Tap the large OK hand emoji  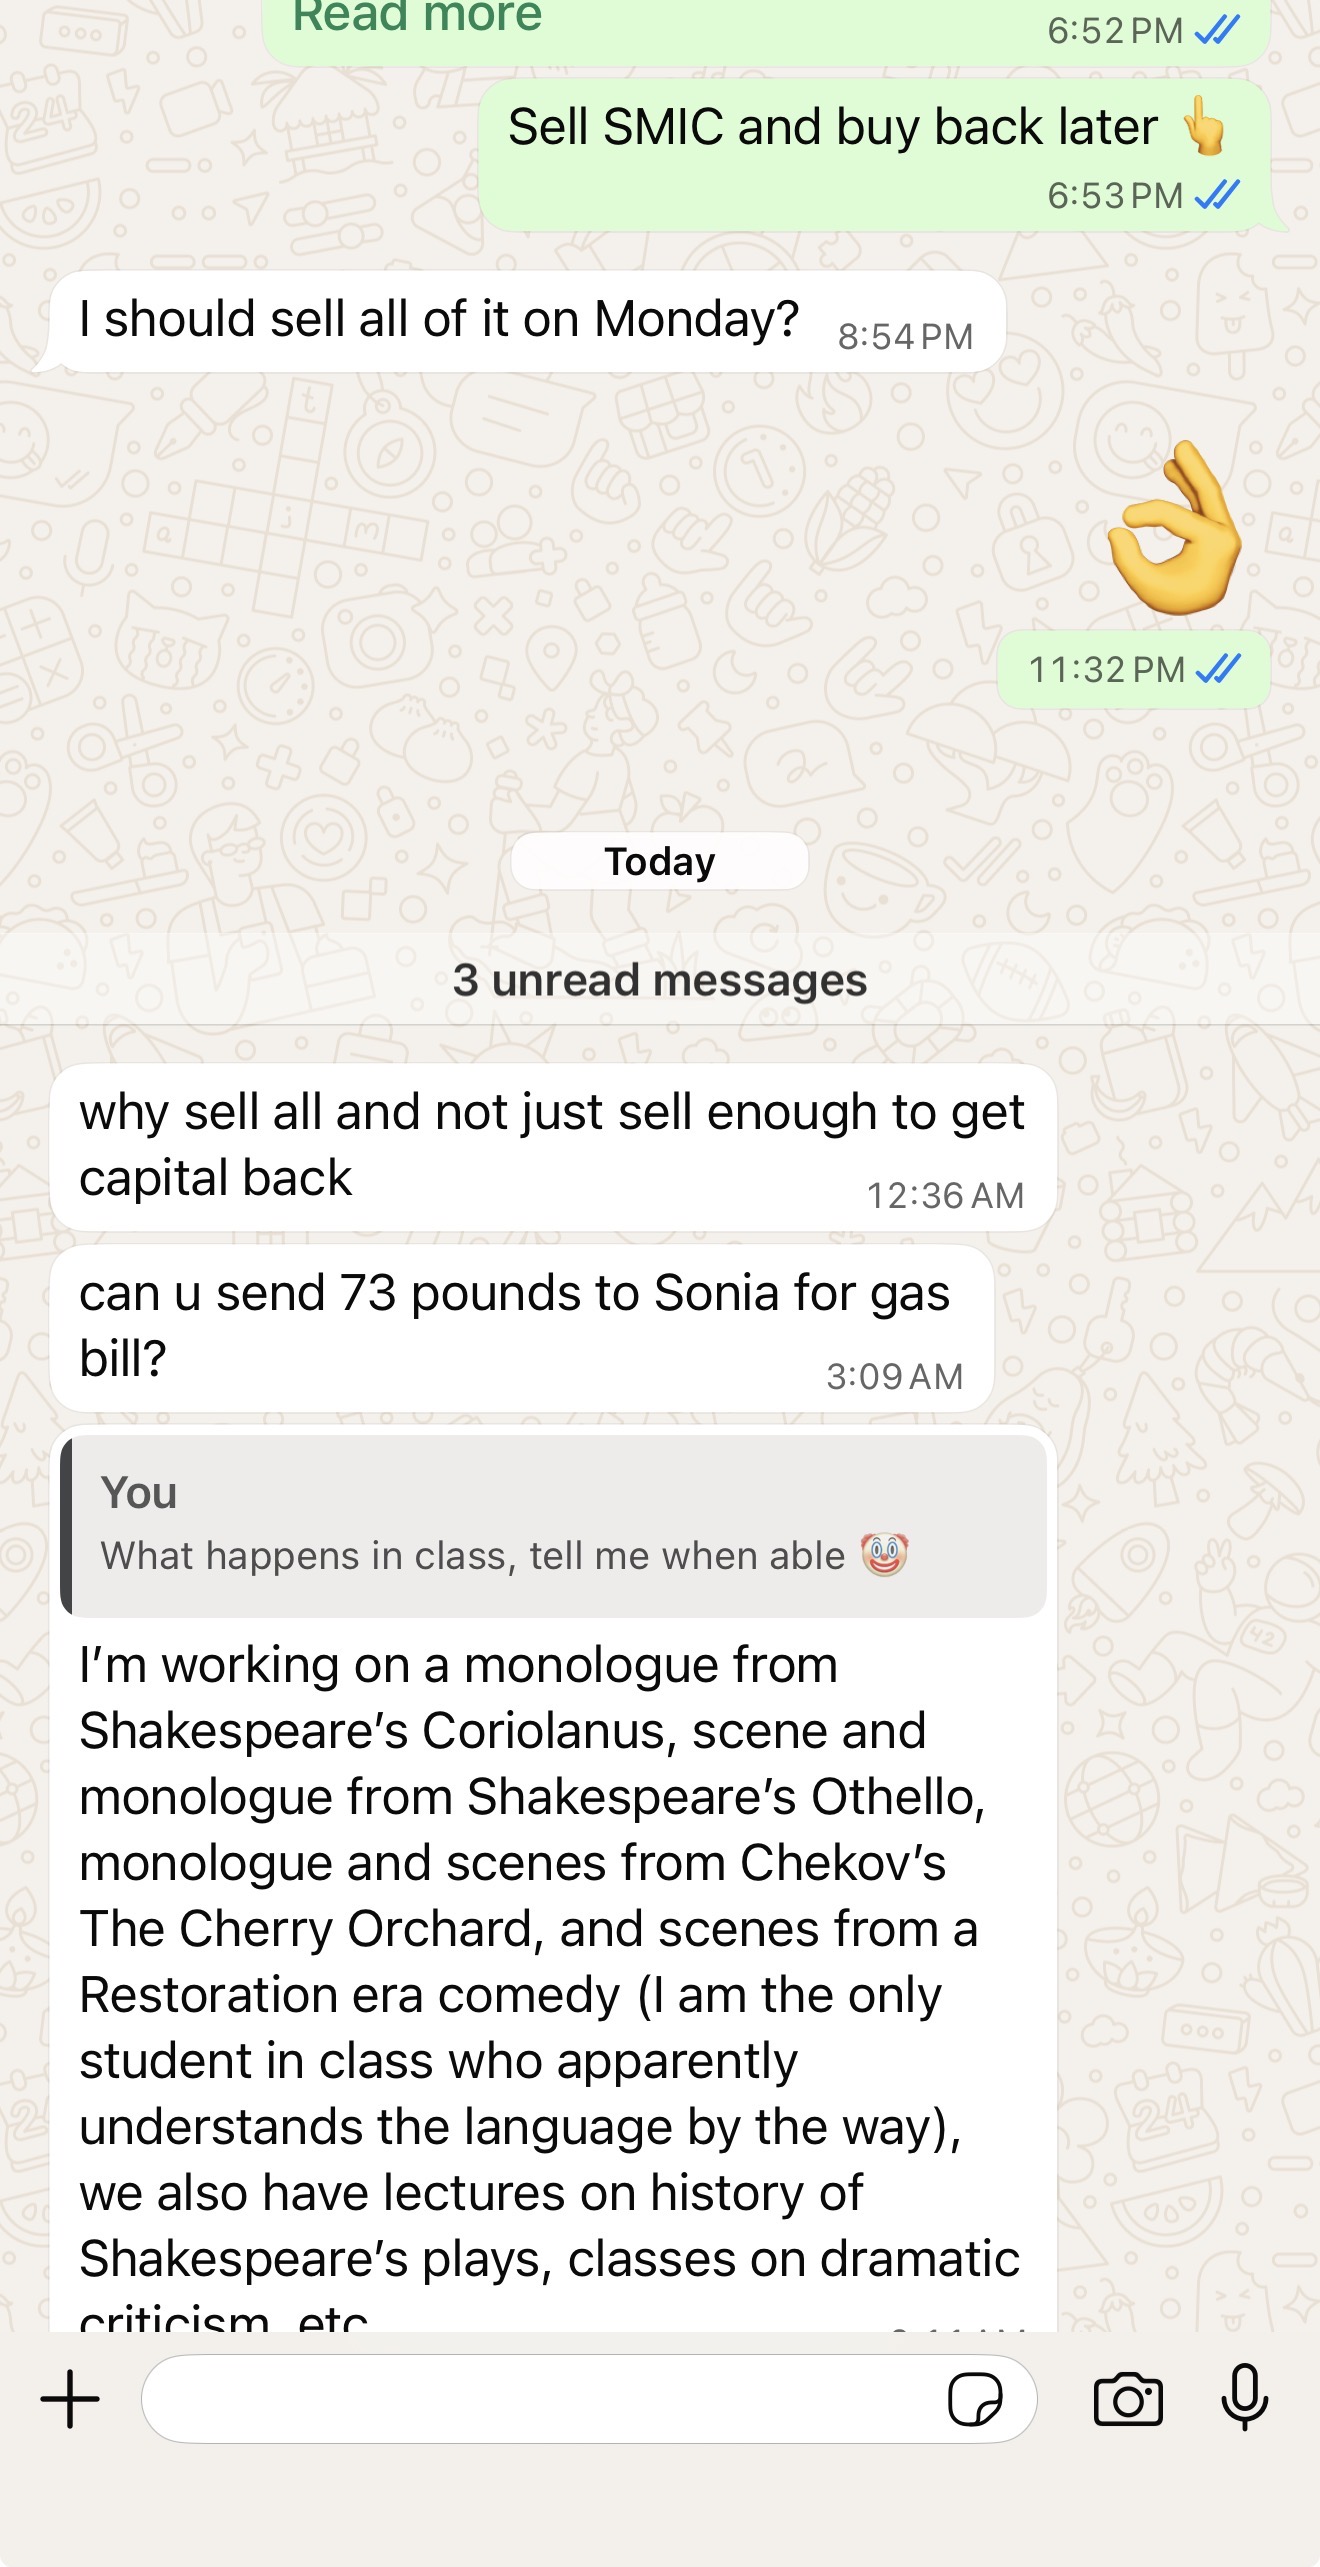point(1176,528)
